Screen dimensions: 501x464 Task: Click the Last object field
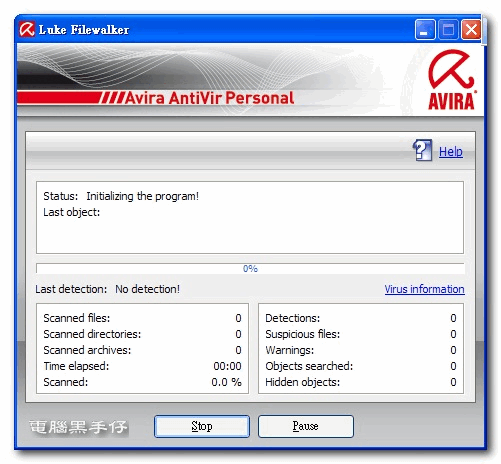pos(71,212)
